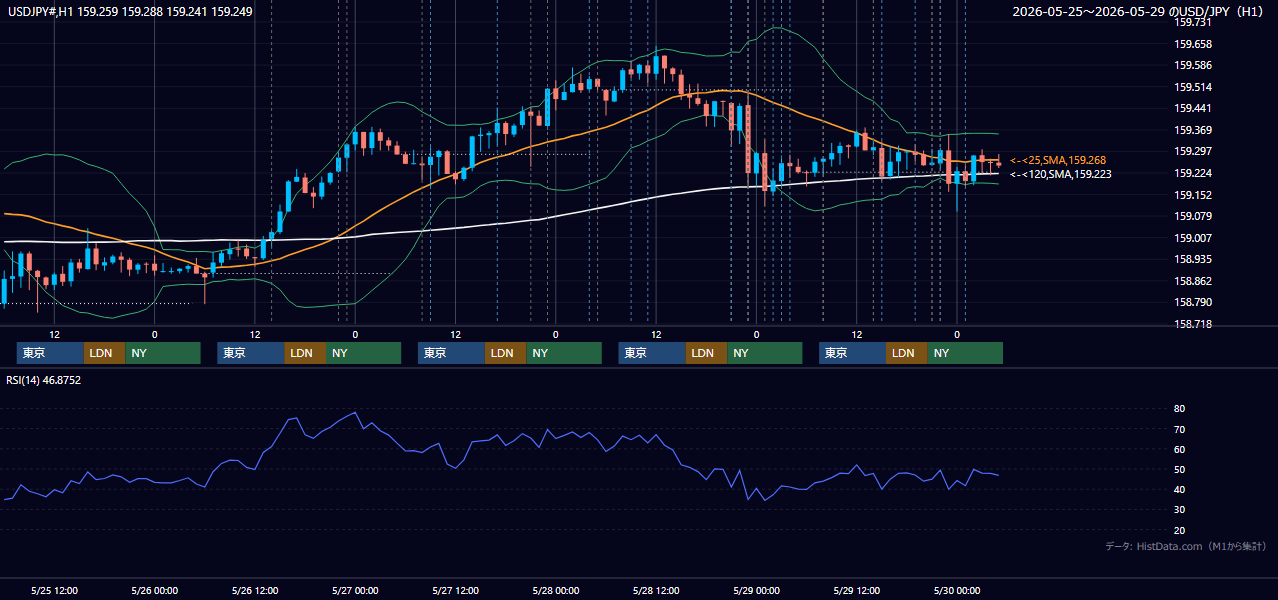Click price axis label 158.935
Image resolution: width=1278 pixels, height=600 pixels.
pos(1193,259)
